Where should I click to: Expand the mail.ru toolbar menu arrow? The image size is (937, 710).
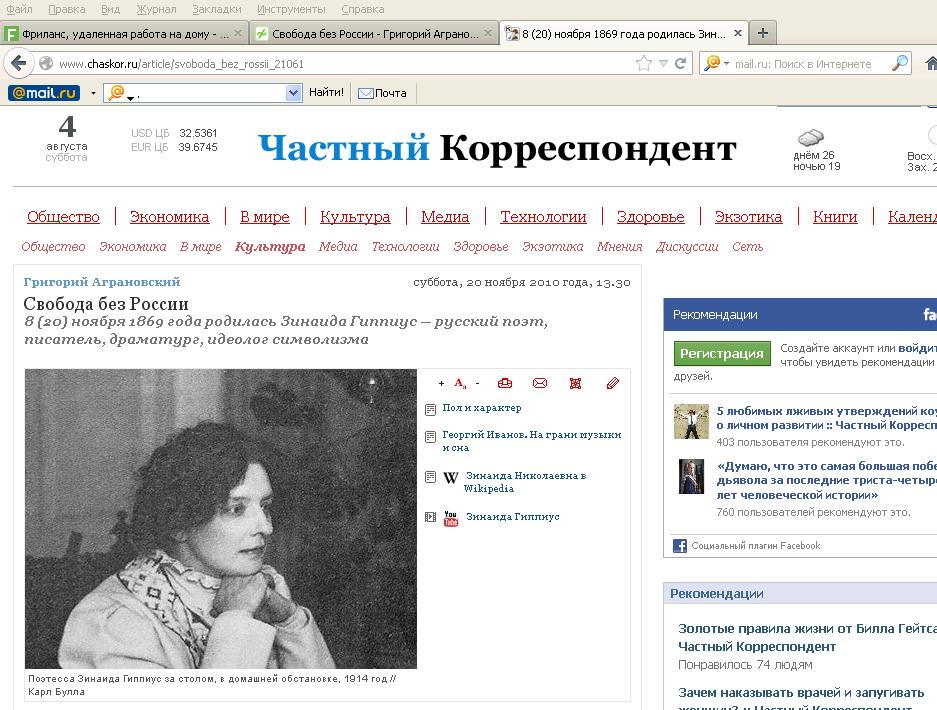point(93,93)
